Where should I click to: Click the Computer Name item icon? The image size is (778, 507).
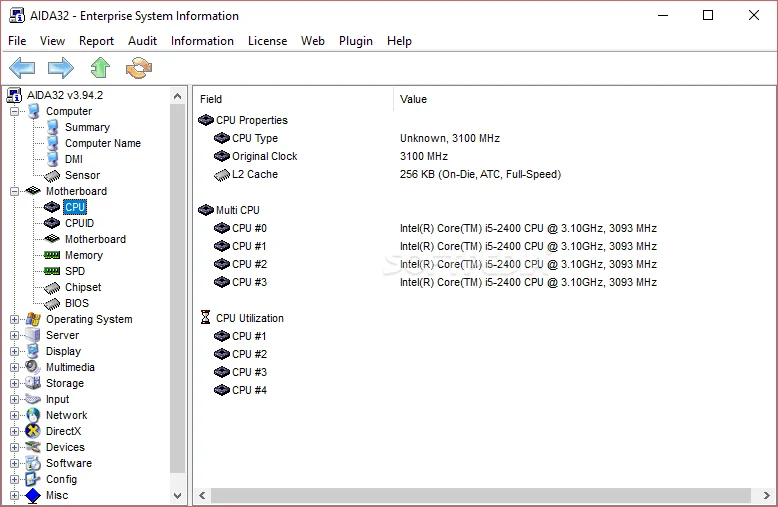pyautogui.click(x=53, y=143)
